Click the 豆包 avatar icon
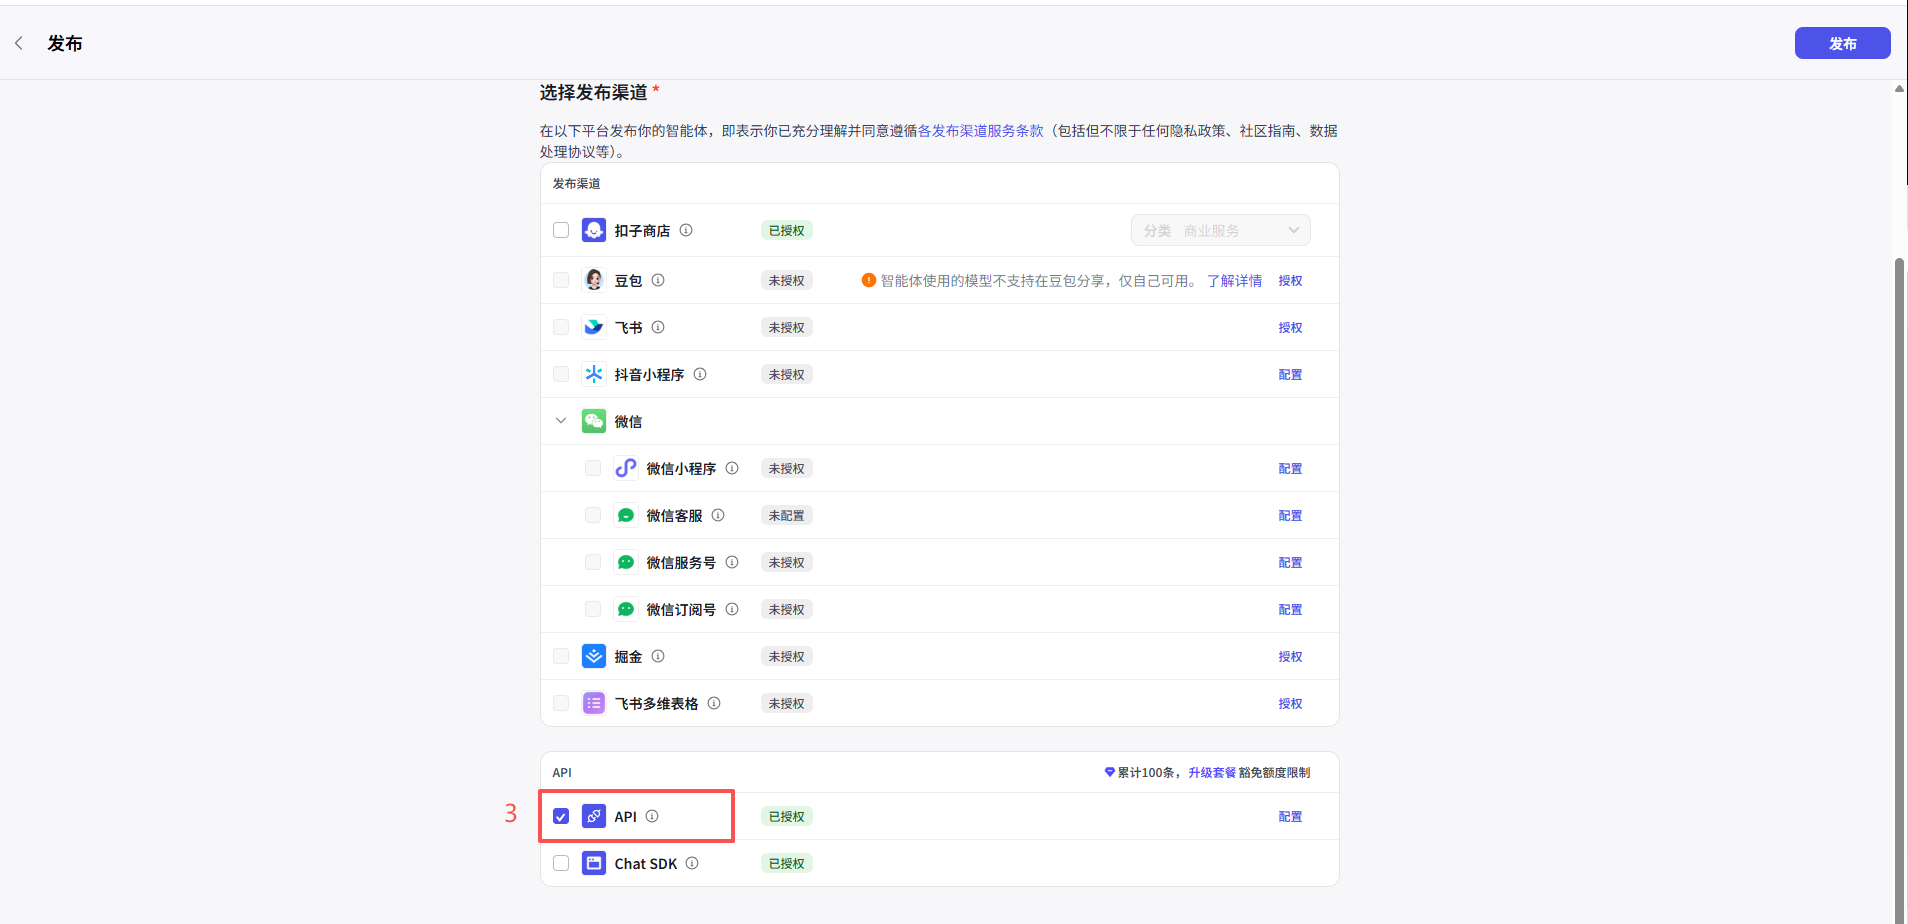The height and width of the screenshot is (924, 1908). 593,280
